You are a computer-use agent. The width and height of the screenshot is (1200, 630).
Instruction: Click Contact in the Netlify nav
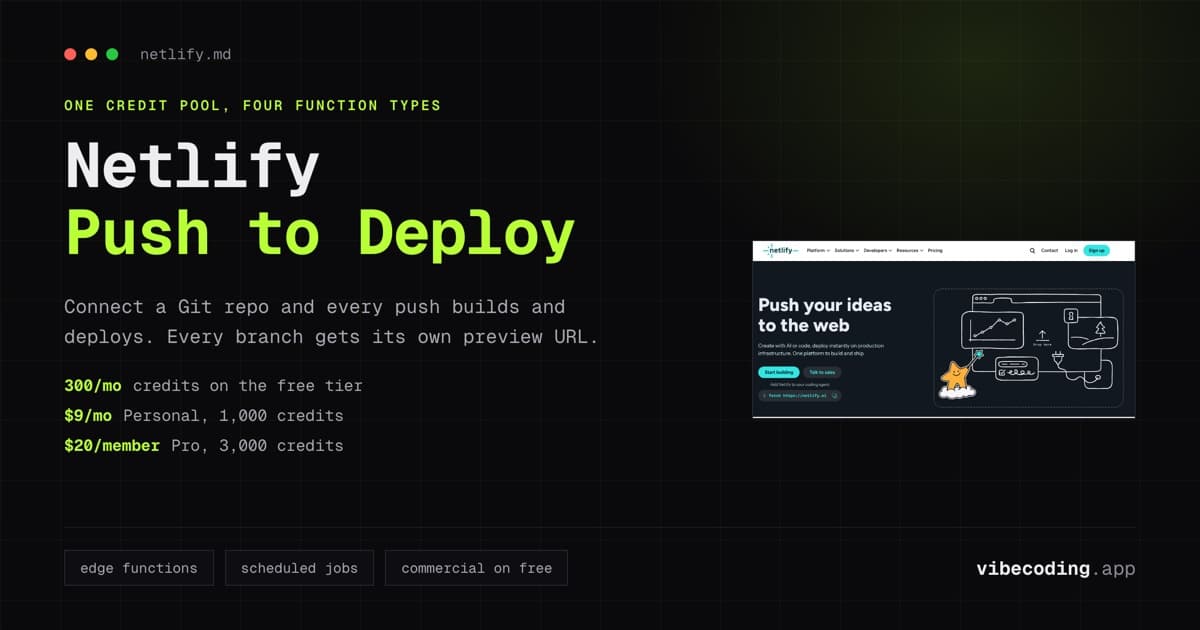tap(1049, 250)
